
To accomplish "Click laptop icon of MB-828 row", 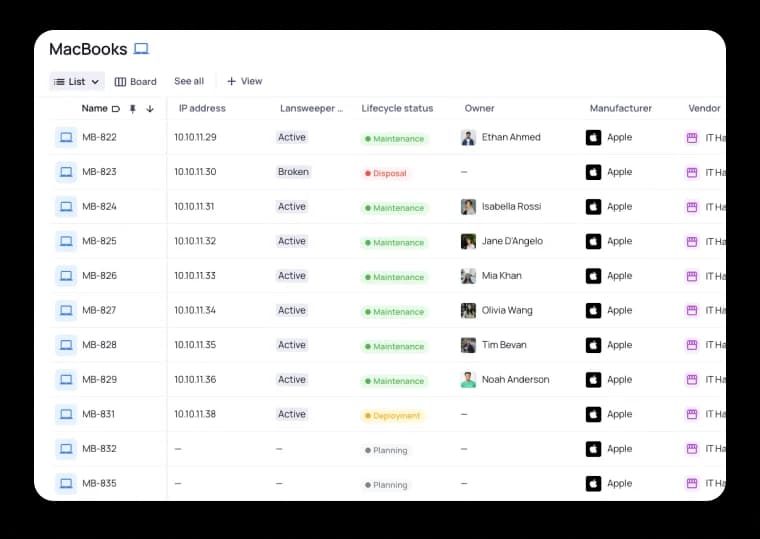I will pos(66,345).
